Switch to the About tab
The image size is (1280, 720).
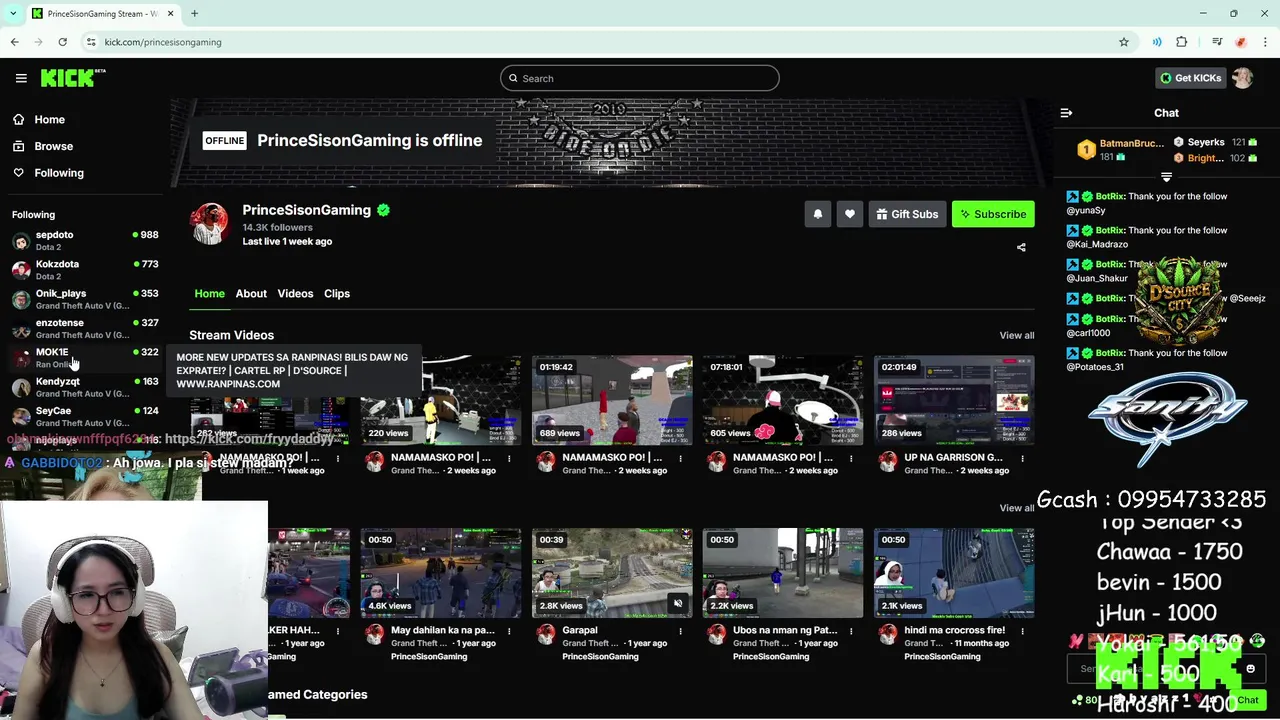pyautogui.click(x=251, y=293)
